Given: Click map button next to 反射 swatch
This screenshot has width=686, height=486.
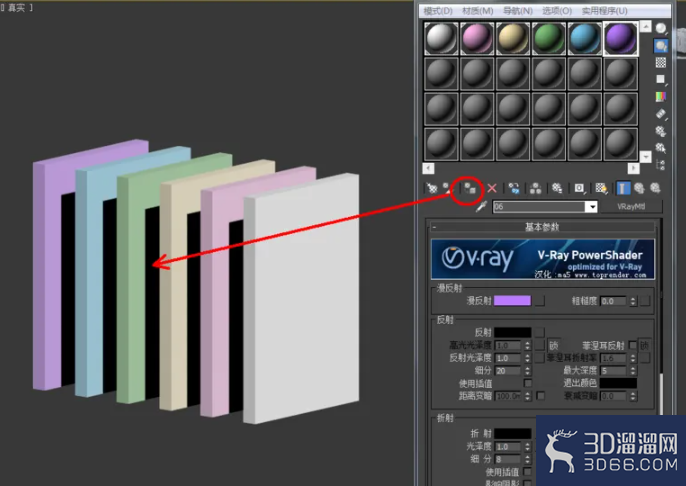Looking at the screenshot, I should tap(540, 332).
